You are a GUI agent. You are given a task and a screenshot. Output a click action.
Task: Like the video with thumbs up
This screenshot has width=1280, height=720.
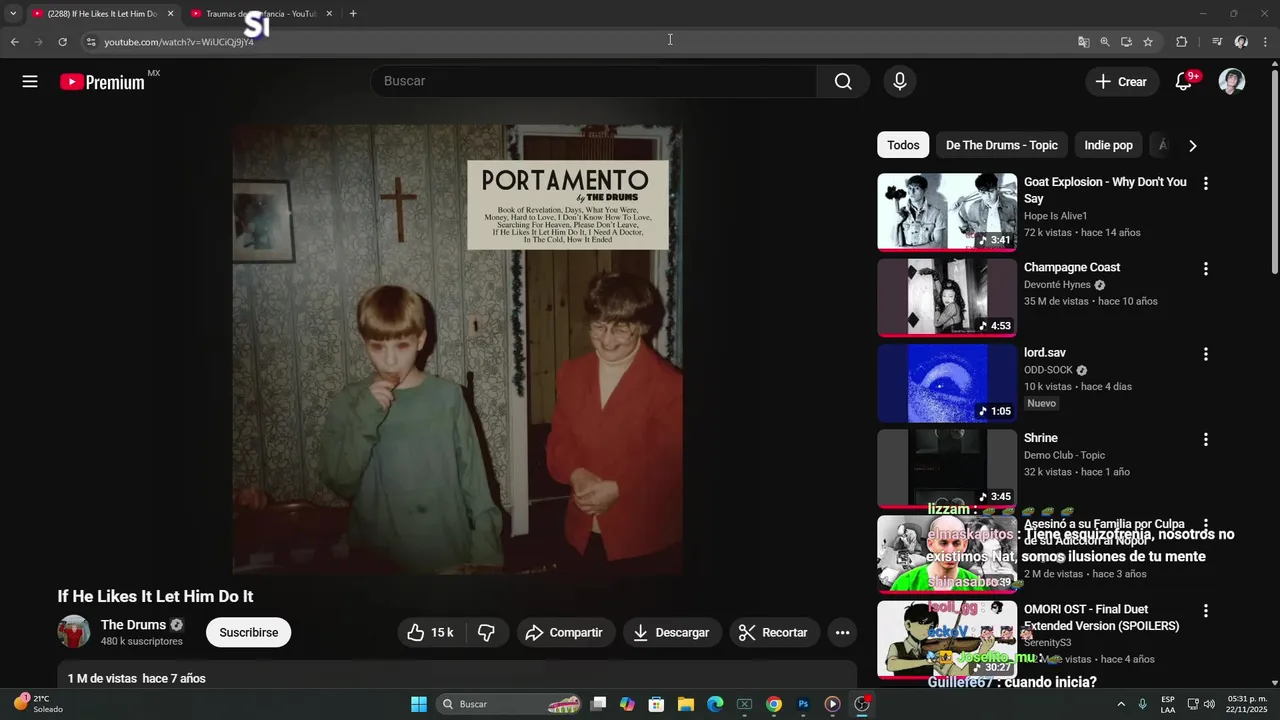(430, 632)
